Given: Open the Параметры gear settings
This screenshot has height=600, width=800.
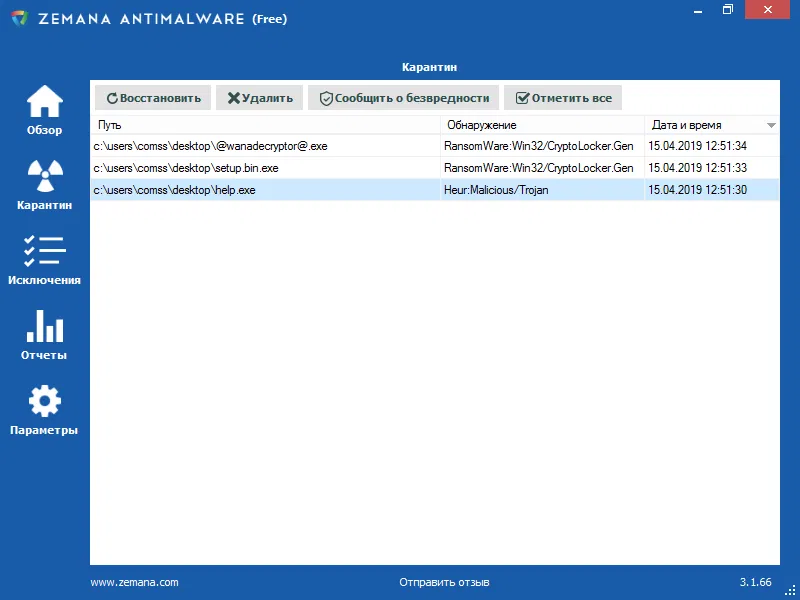Looking at the screenshot, I should point(44,410).
